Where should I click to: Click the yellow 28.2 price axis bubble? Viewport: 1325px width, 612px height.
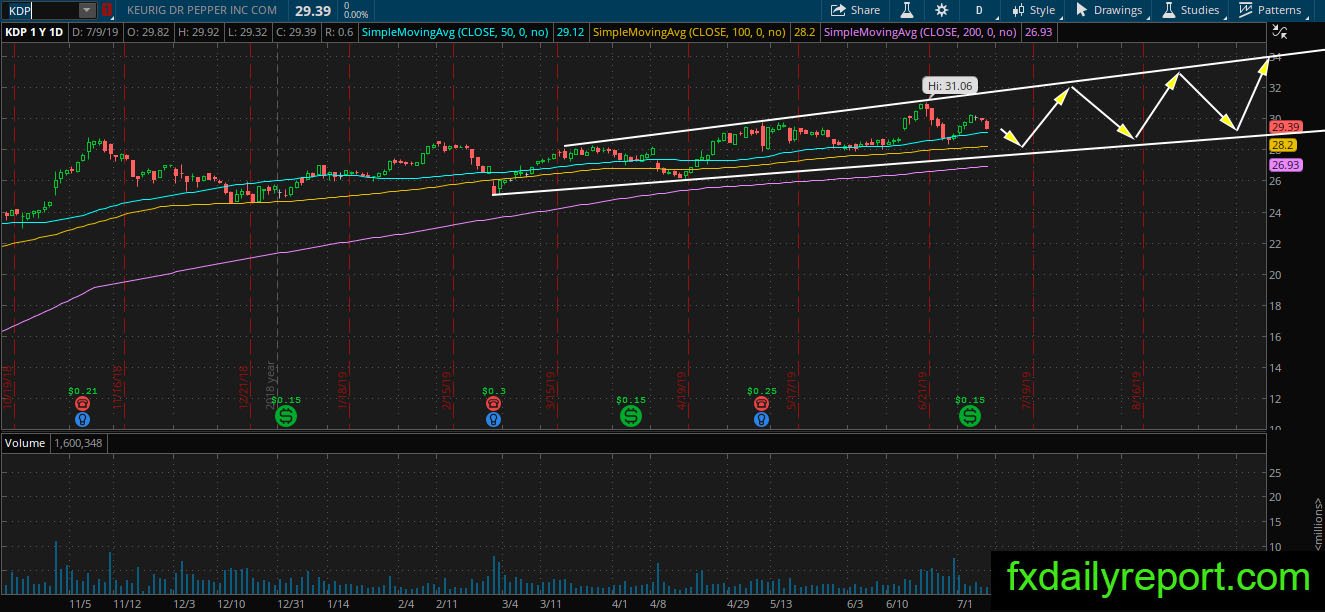1283,145
